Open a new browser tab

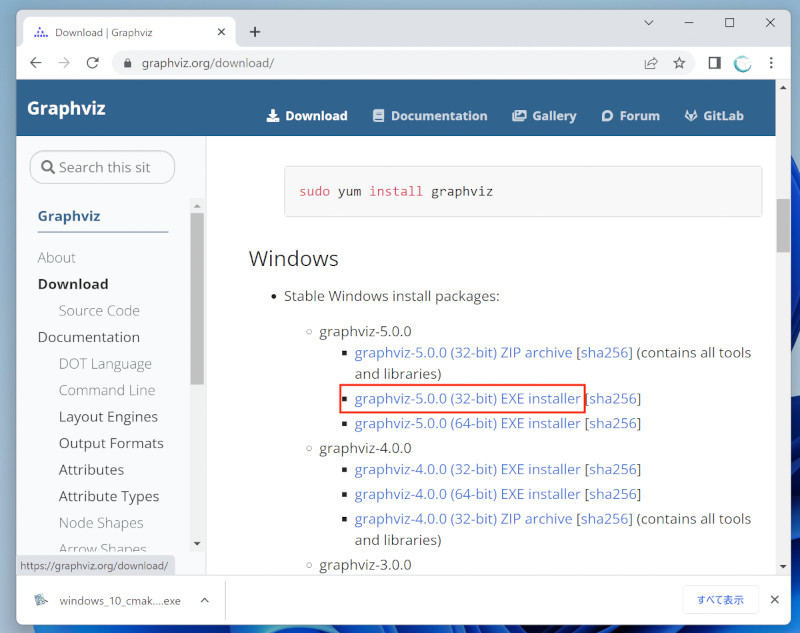[x=255, y=31]
